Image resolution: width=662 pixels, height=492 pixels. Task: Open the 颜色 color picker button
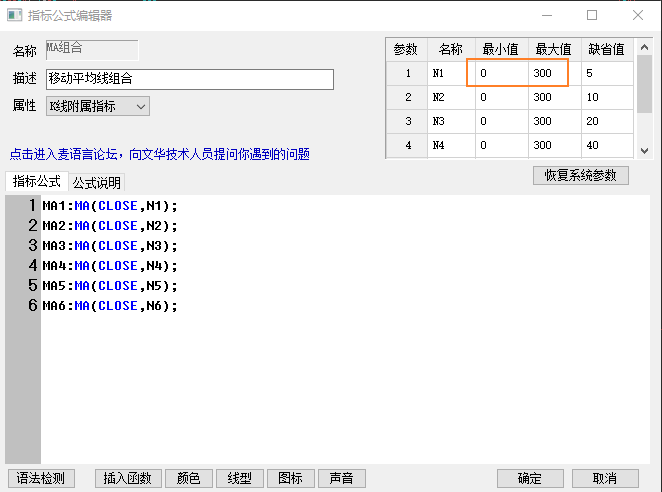point(188,478)
